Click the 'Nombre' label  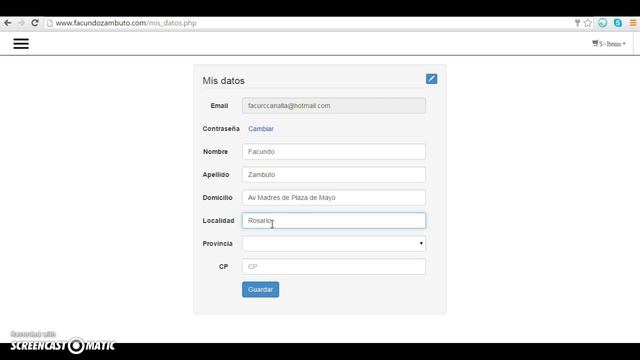216,151
